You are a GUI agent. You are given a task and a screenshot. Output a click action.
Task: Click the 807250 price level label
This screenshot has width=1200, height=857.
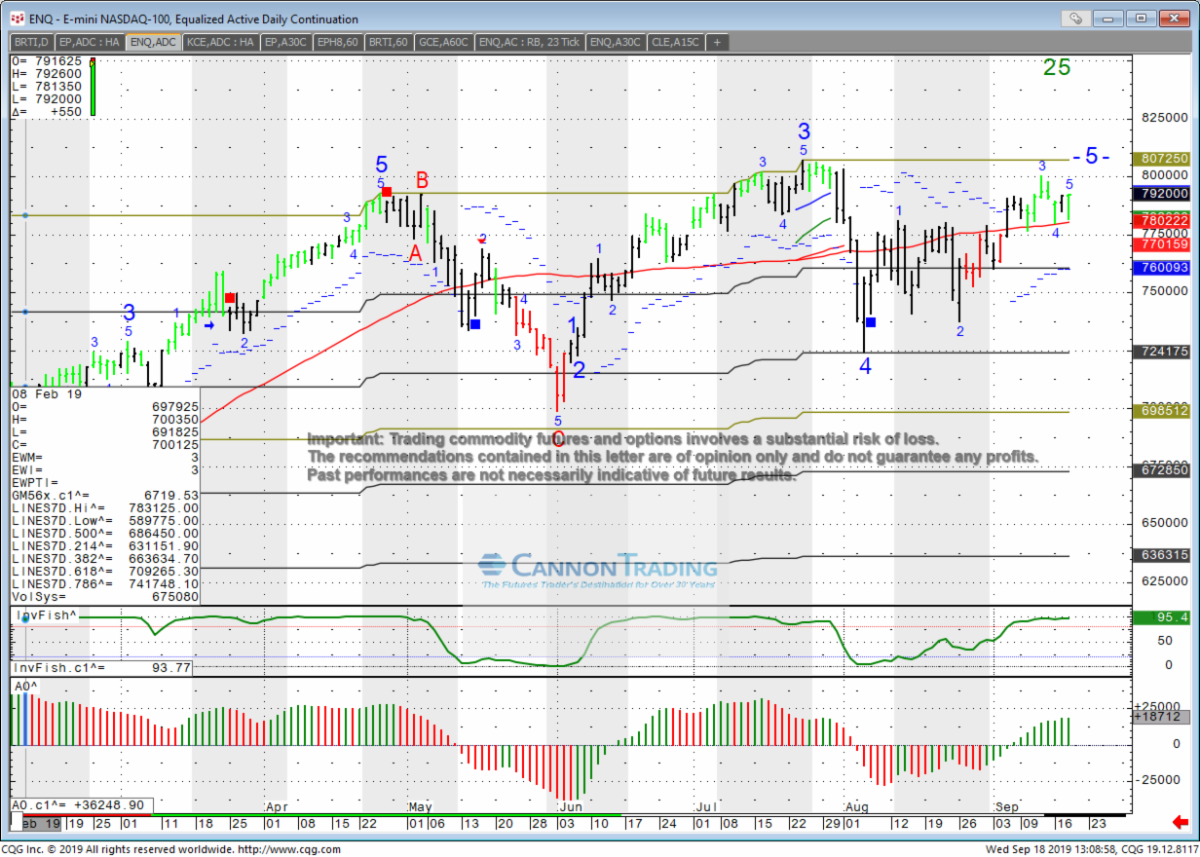pyautogui.click(x=1161, y=159)
